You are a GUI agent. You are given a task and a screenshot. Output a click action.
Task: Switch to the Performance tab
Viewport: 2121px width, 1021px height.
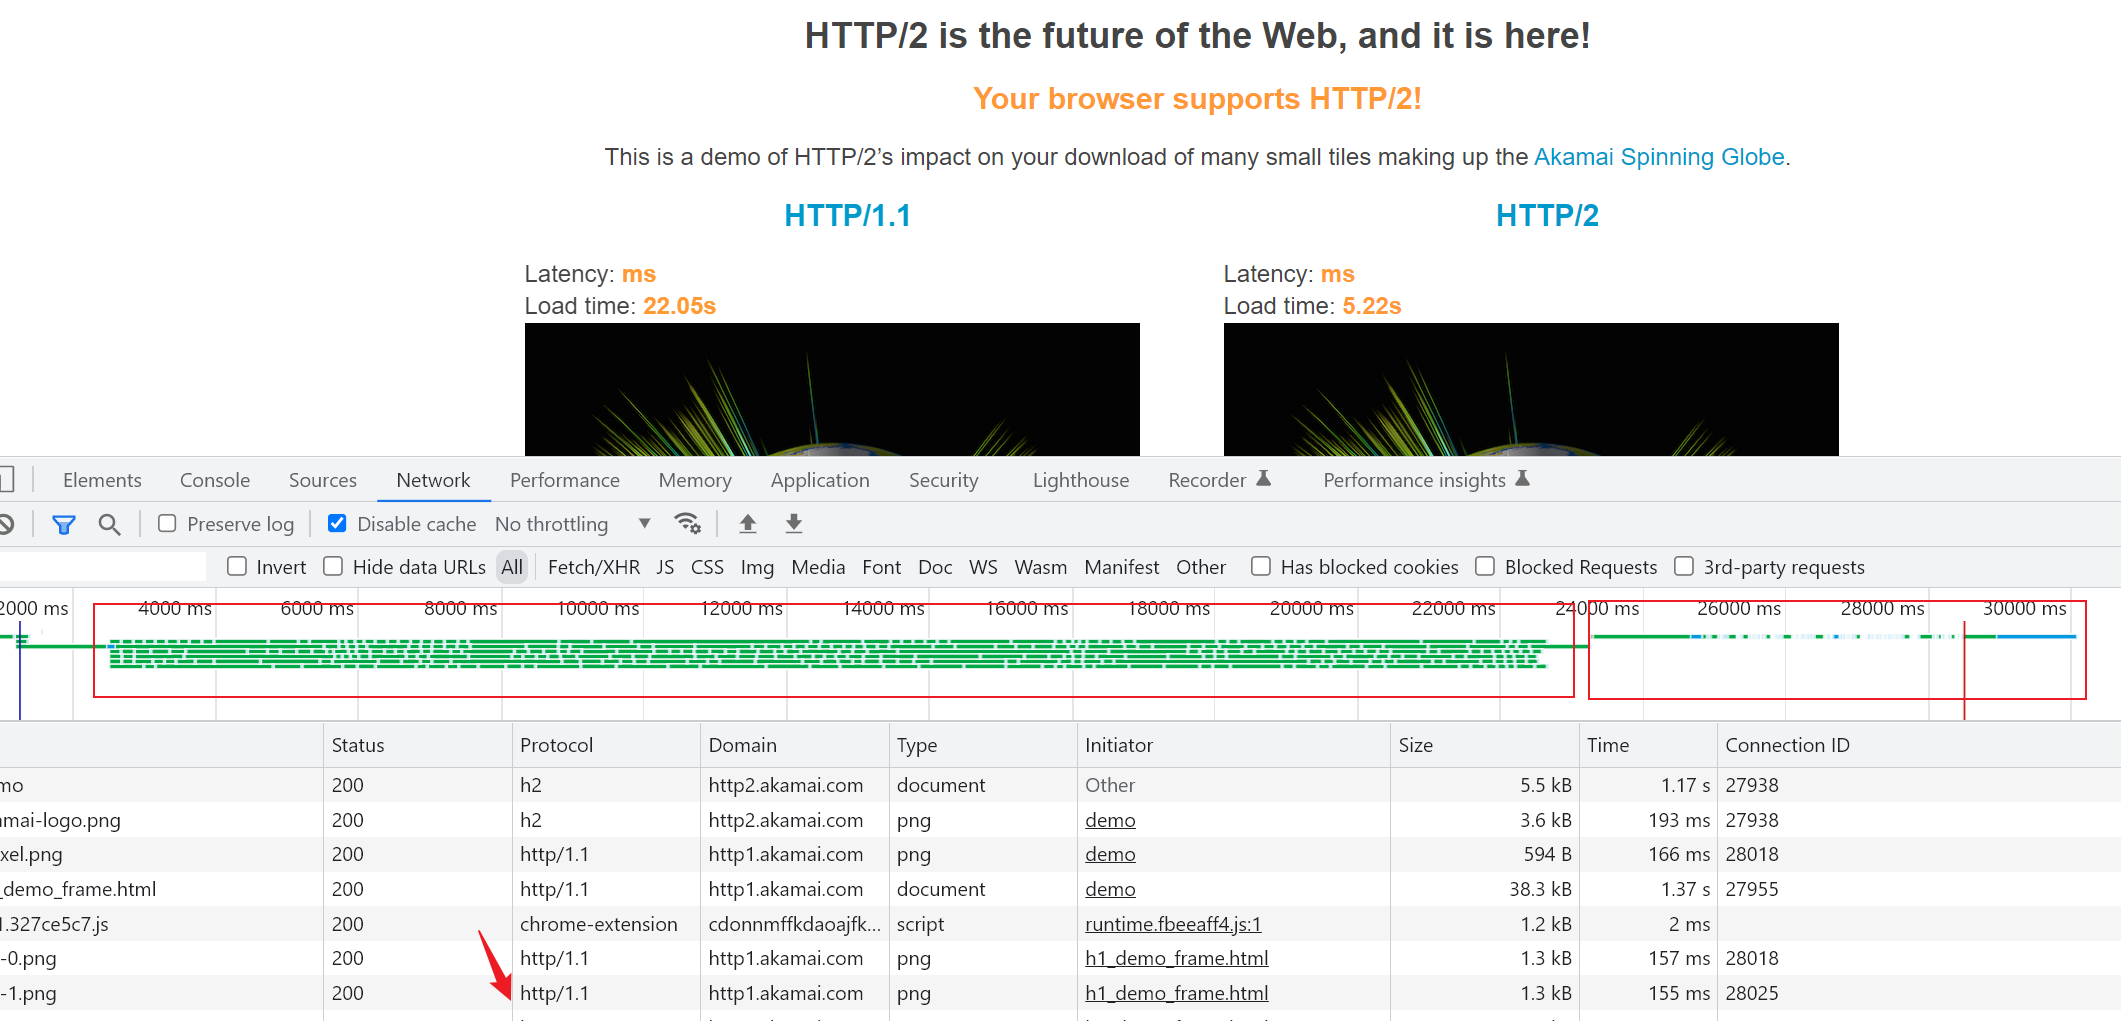pos(565,480)
